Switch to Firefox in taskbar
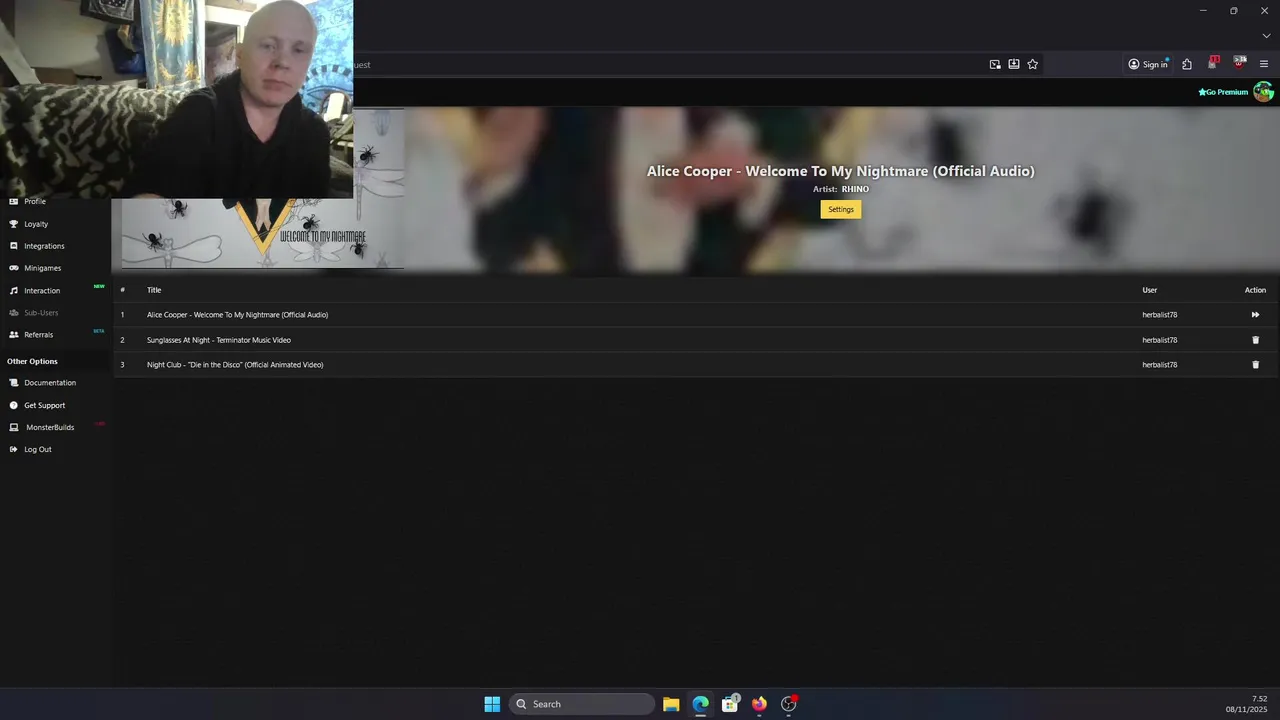The image size is (1280, 720). pos(759,704)
